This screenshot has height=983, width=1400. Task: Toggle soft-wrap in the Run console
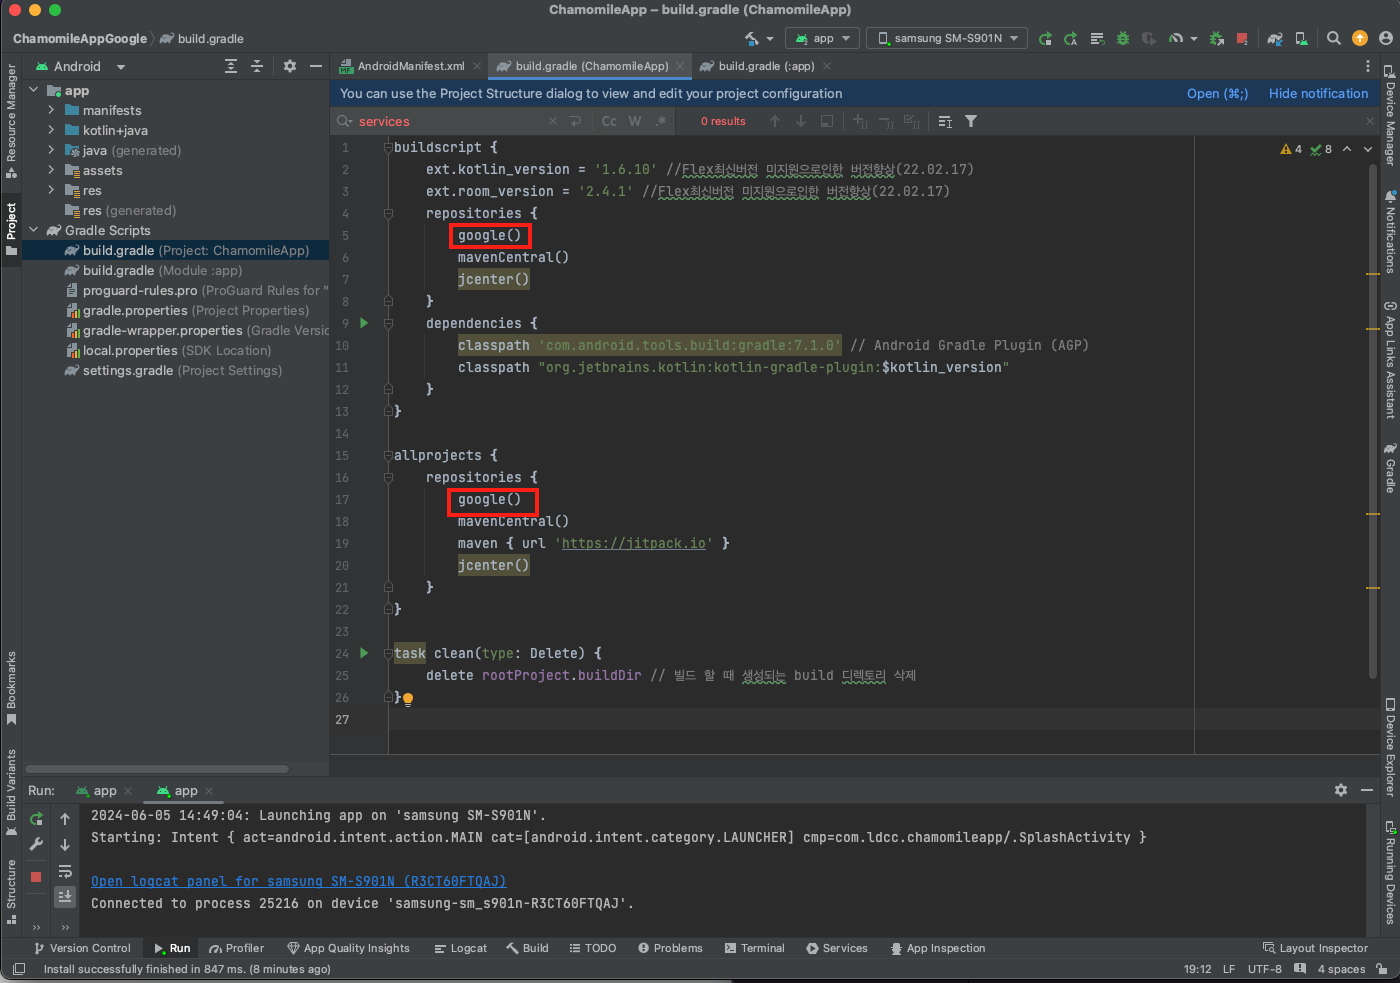point(65,871)
